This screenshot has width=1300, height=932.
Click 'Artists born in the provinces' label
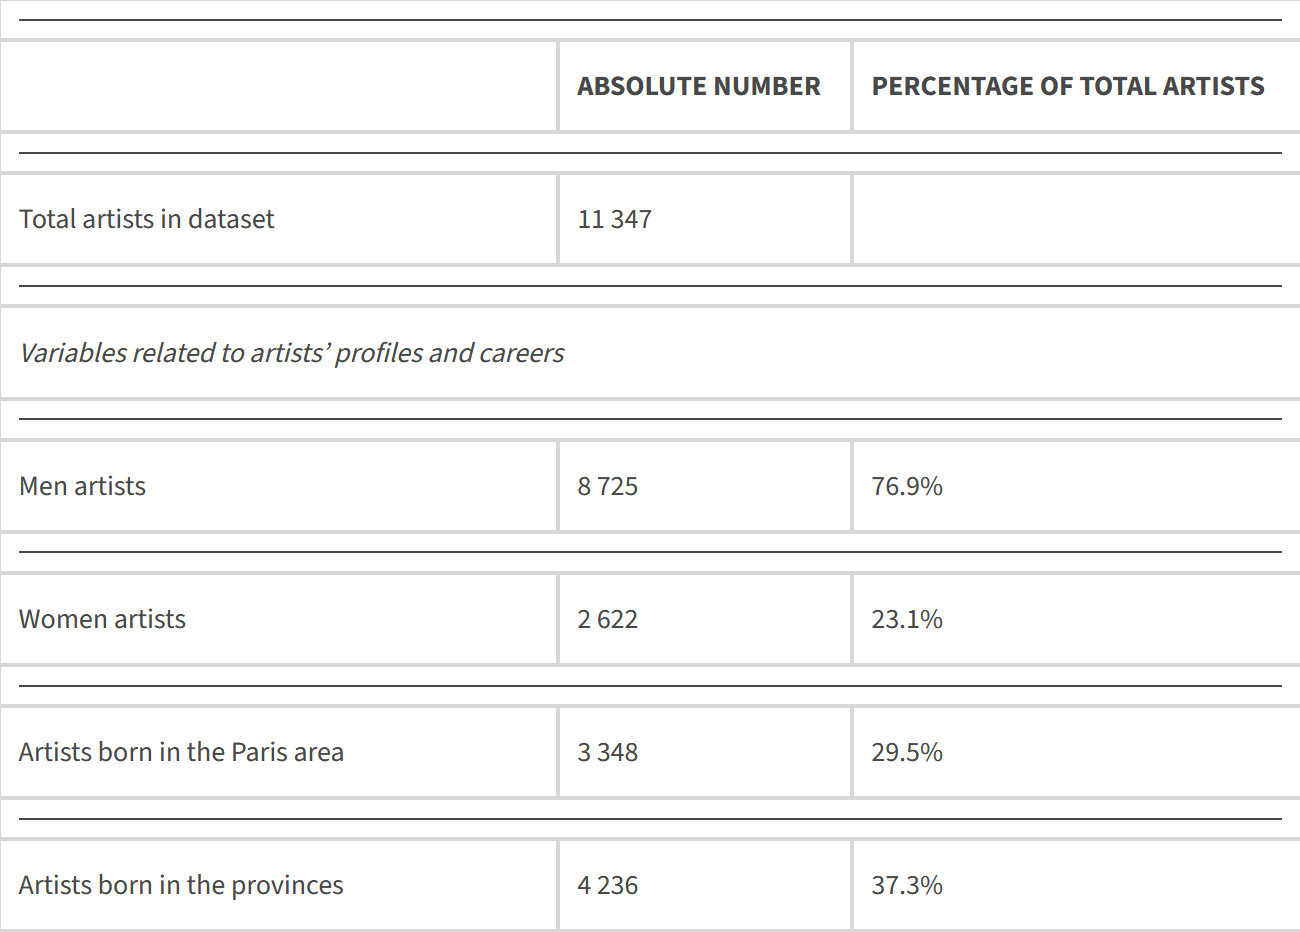[181, 885]
